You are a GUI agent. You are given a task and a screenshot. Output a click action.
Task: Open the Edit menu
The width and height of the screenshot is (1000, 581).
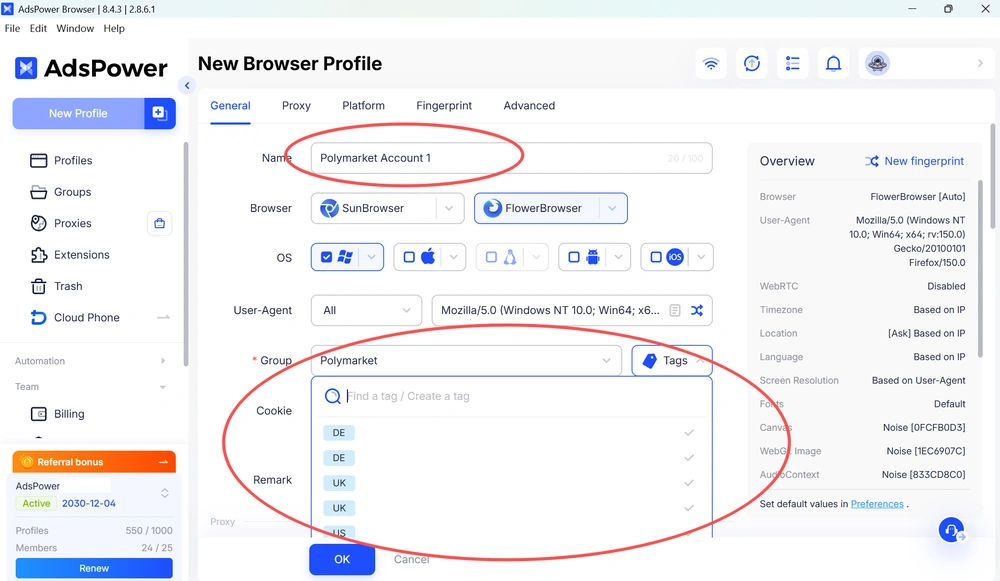pyautogui.click(x=38, y=28)
